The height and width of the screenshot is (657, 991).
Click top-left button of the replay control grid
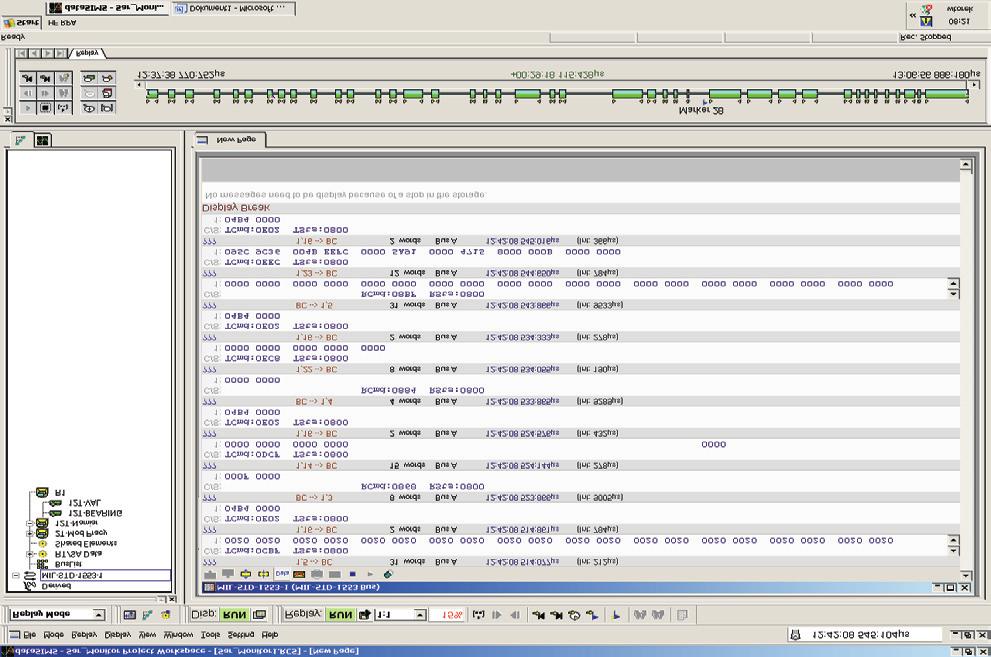(x=27, y=78)
